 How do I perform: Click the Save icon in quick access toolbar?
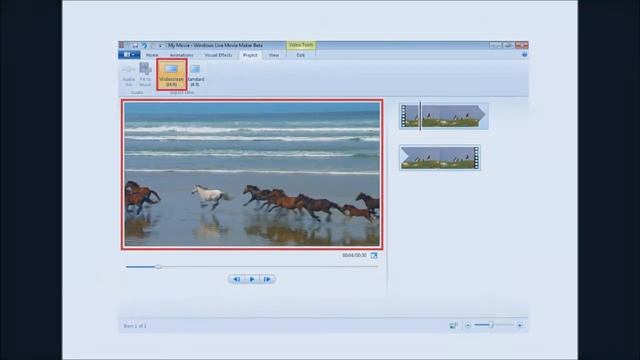click(135, 45)
